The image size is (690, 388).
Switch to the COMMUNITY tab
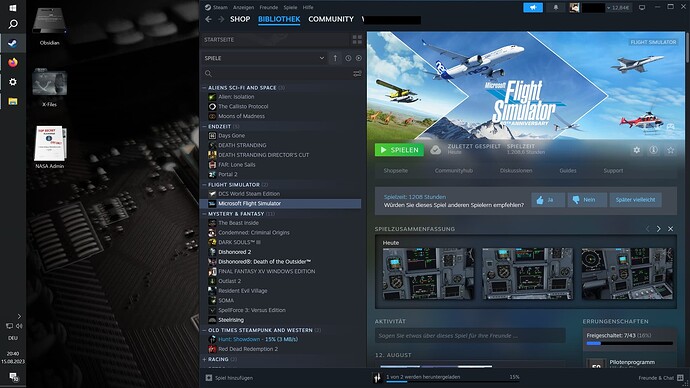tap(331, 19)
